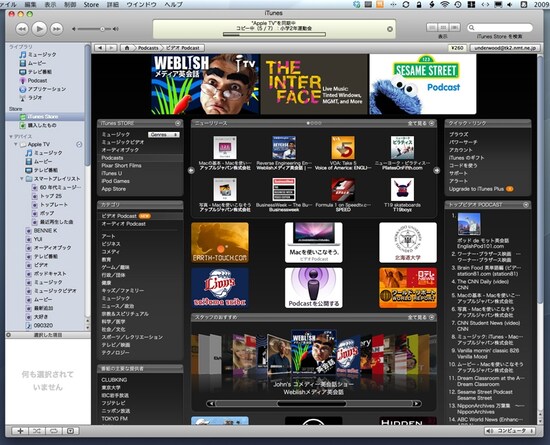Click 全て見る in スタッフのおすすめ

(x=421, y=317)
